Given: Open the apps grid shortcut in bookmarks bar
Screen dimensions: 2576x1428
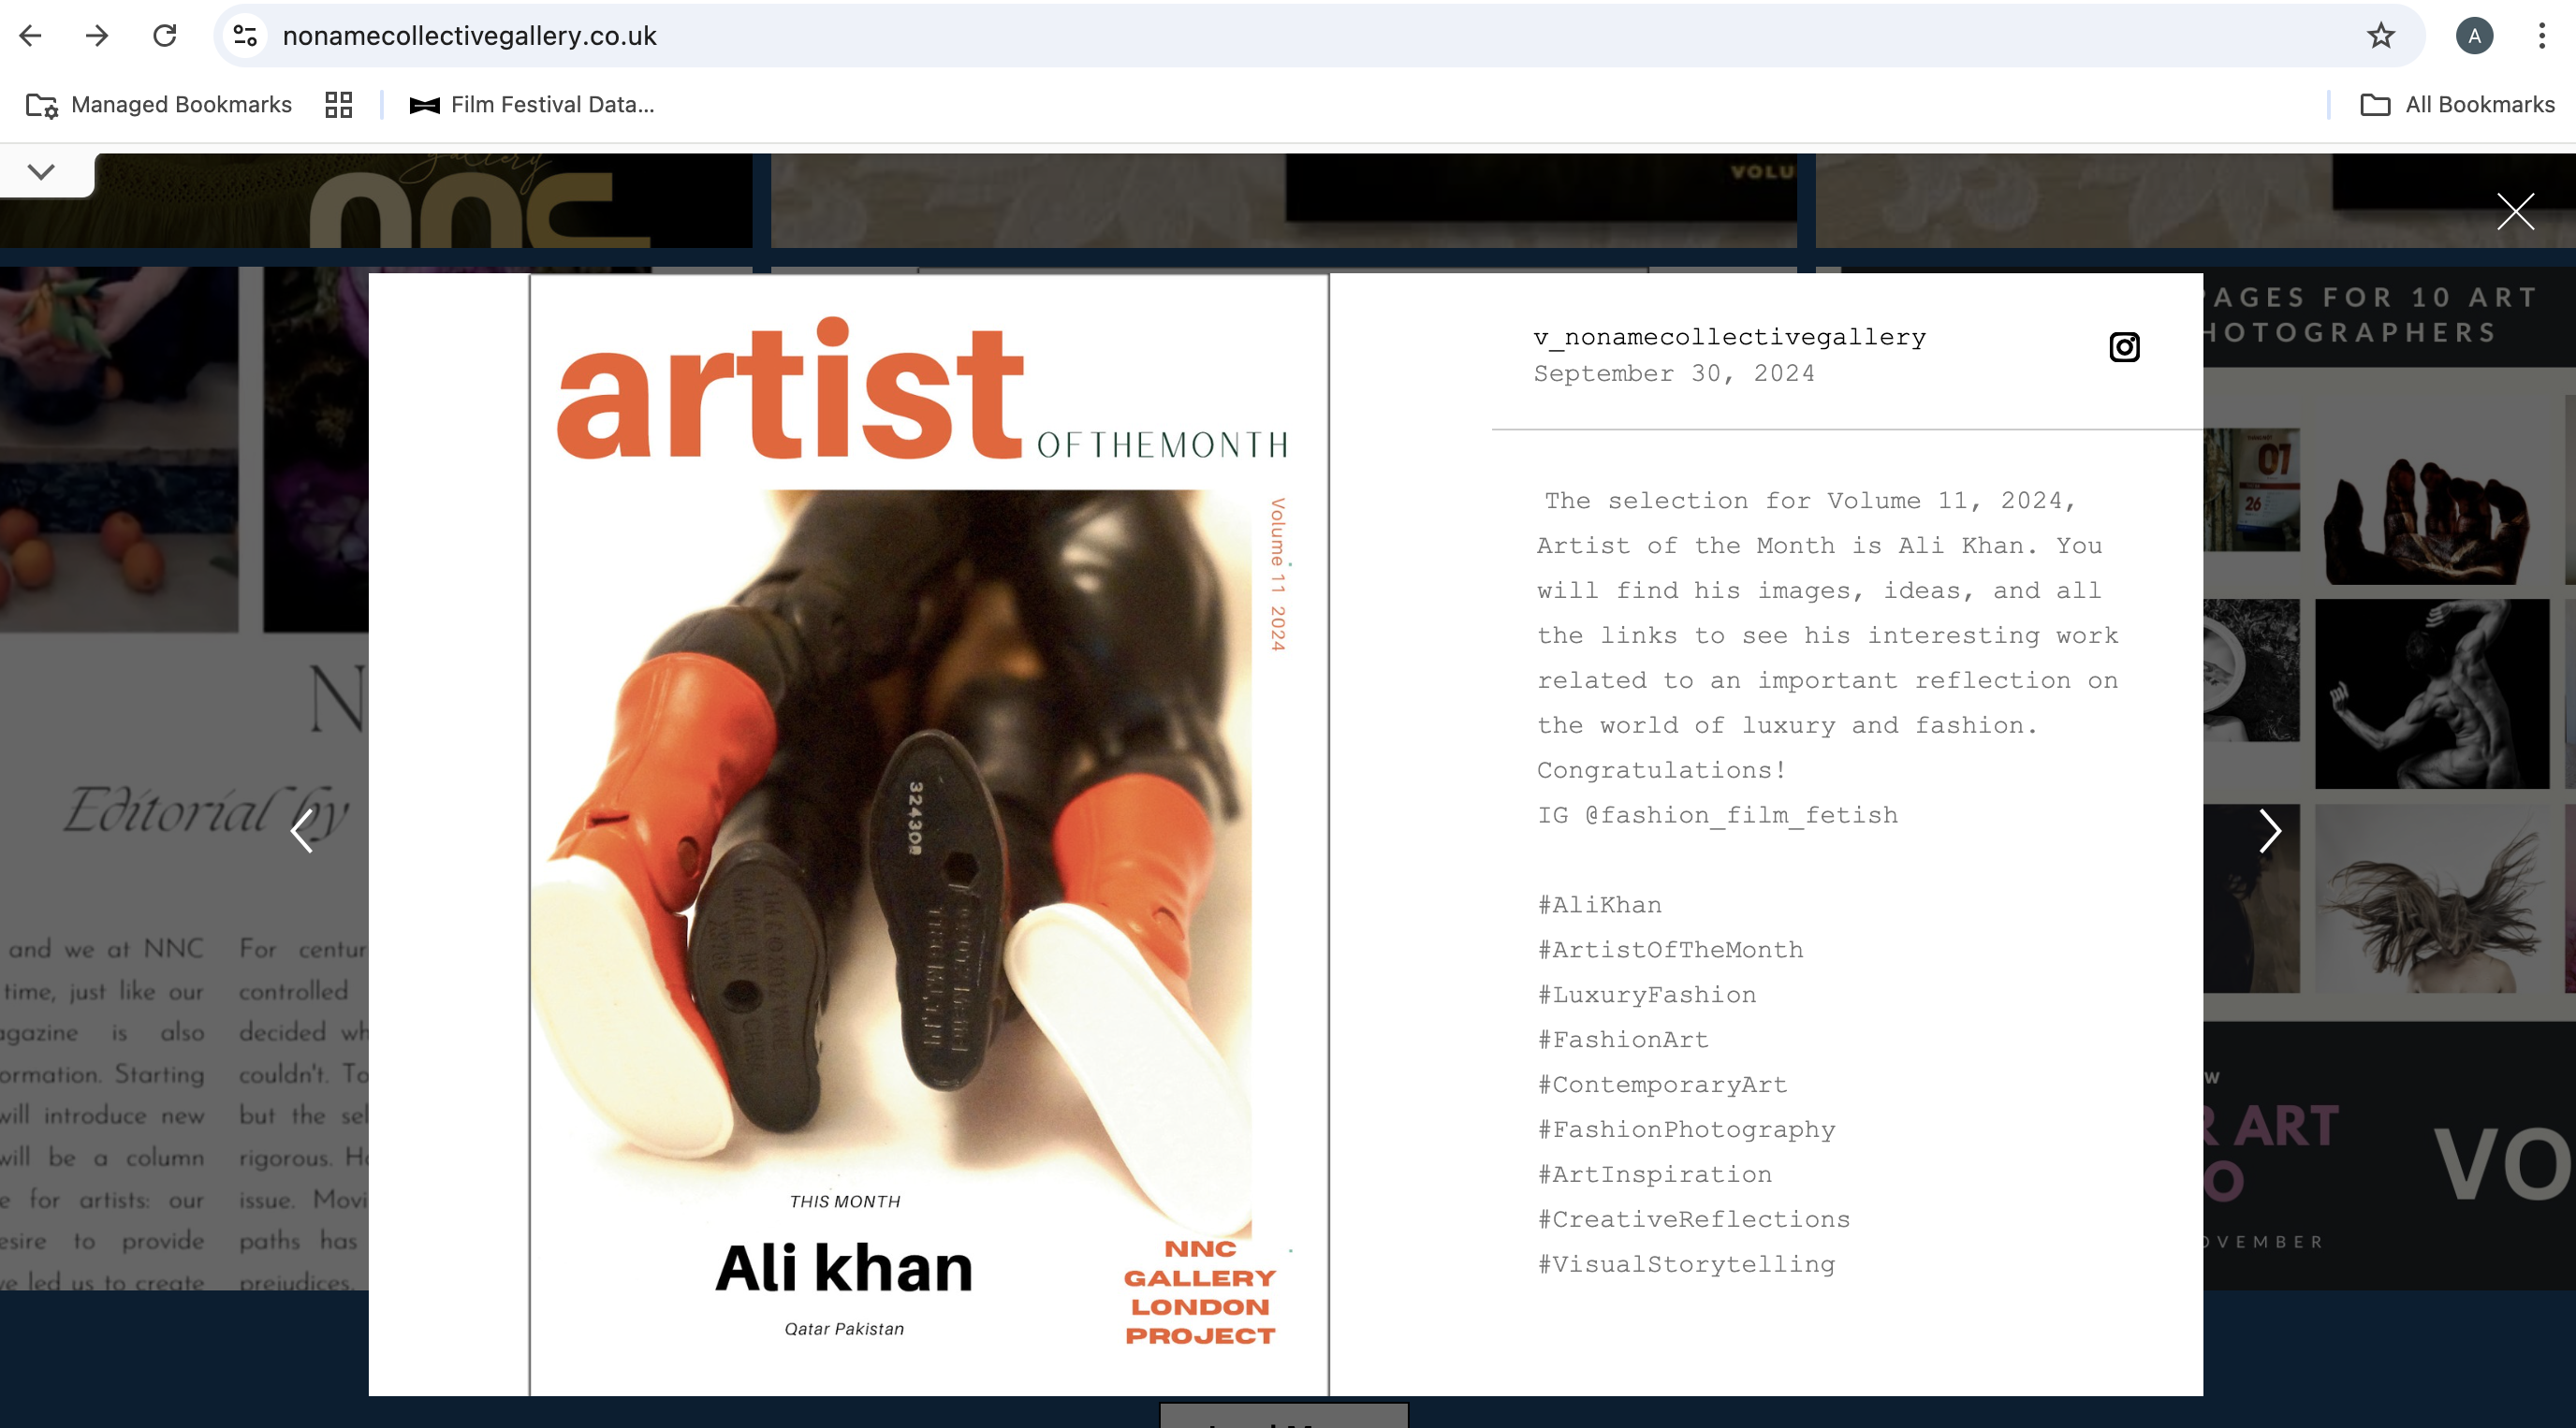Looking at the screenshot, I should tap(339, 105).
